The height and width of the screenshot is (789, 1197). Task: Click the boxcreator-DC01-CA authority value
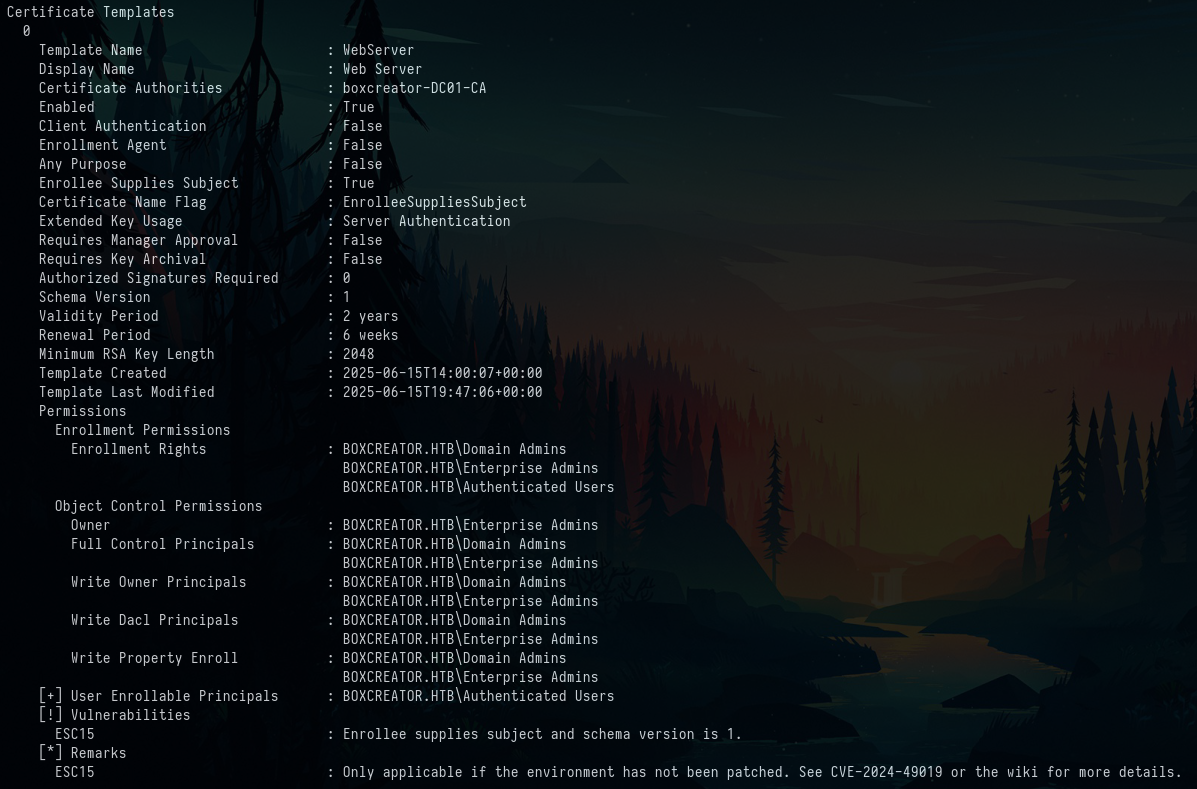pos(414,88)
